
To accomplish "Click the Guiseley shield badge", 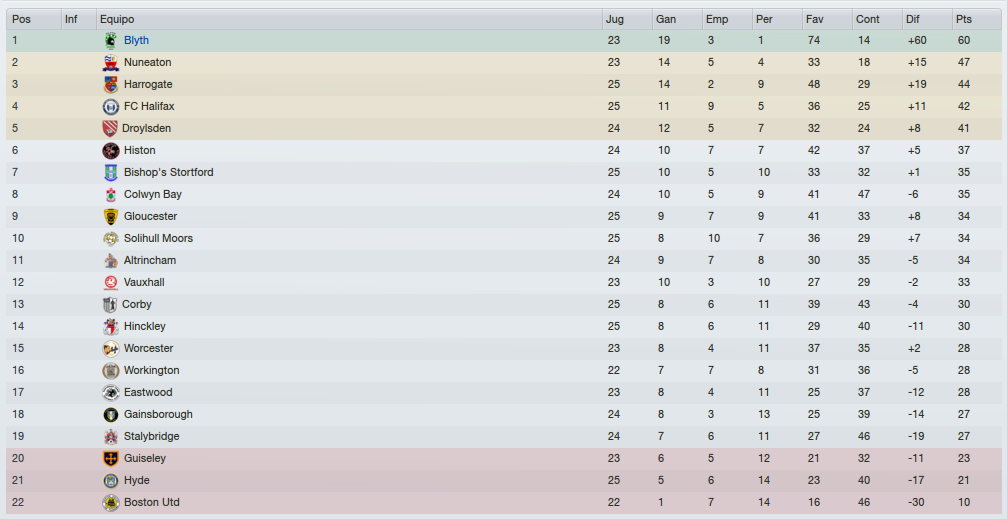I will (110, 459).
